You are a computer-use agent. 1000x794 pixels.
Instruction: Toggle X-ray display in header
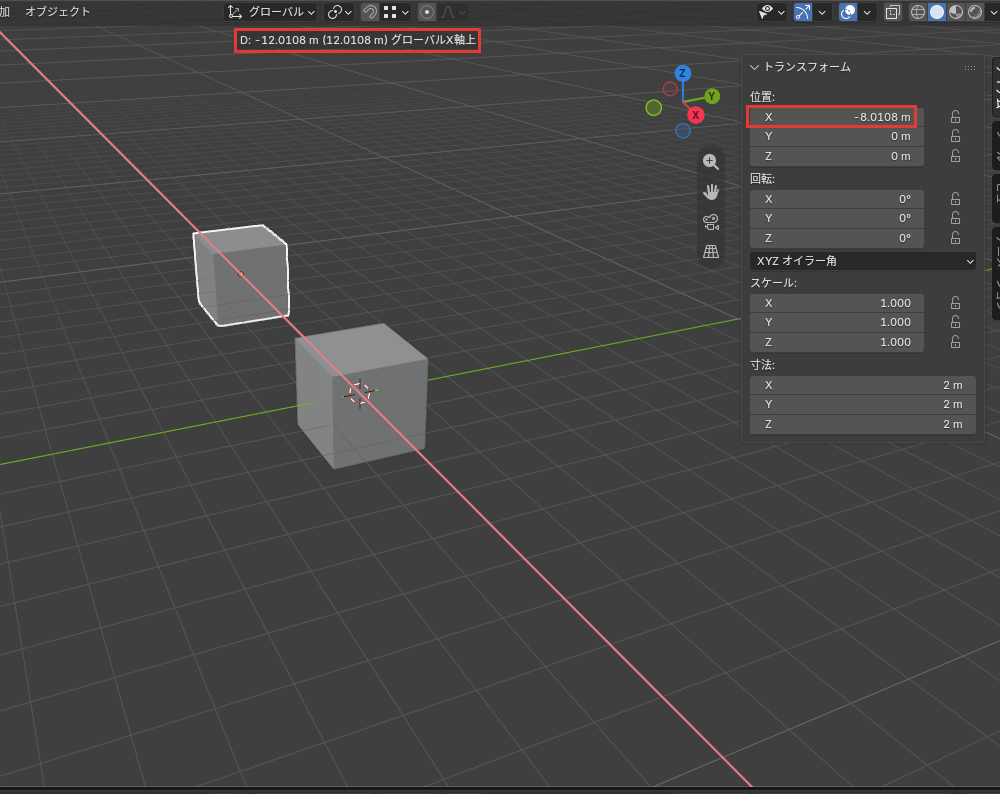click(x=893, y=12)
